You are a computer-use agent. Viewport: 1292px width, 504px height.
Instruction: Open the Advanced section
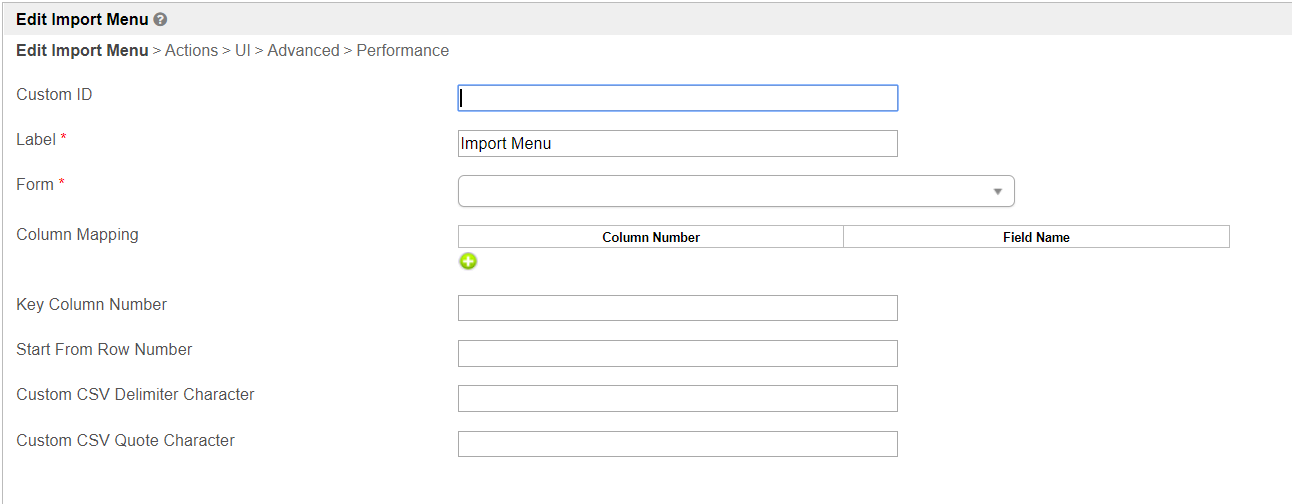pyautogui.click(x=303, y=50)
